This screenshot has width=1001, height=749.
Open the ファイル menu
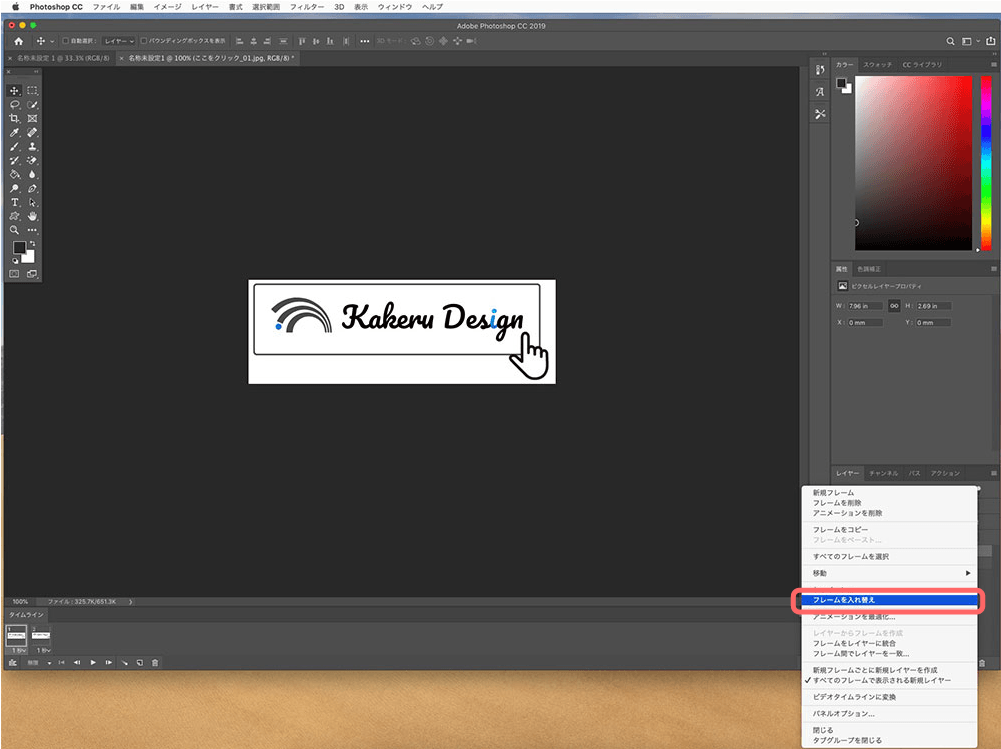coord(106,7)
